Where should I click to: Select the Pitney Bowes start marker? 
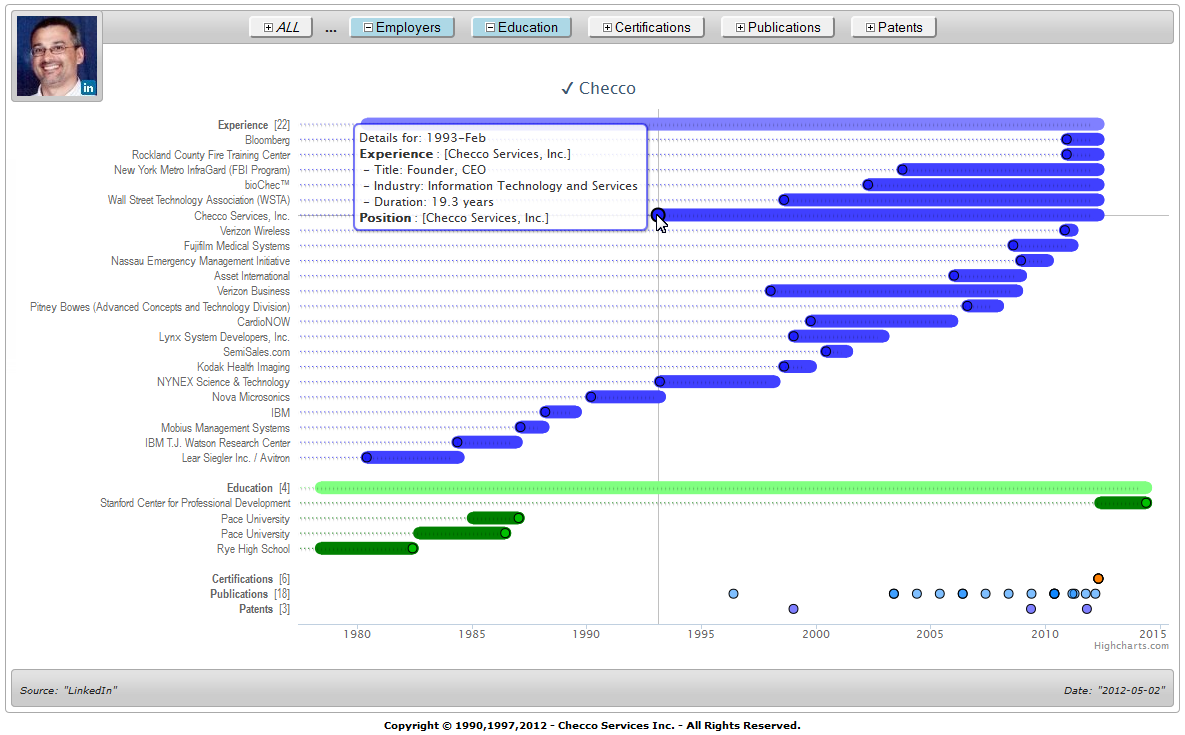point(967,306)
